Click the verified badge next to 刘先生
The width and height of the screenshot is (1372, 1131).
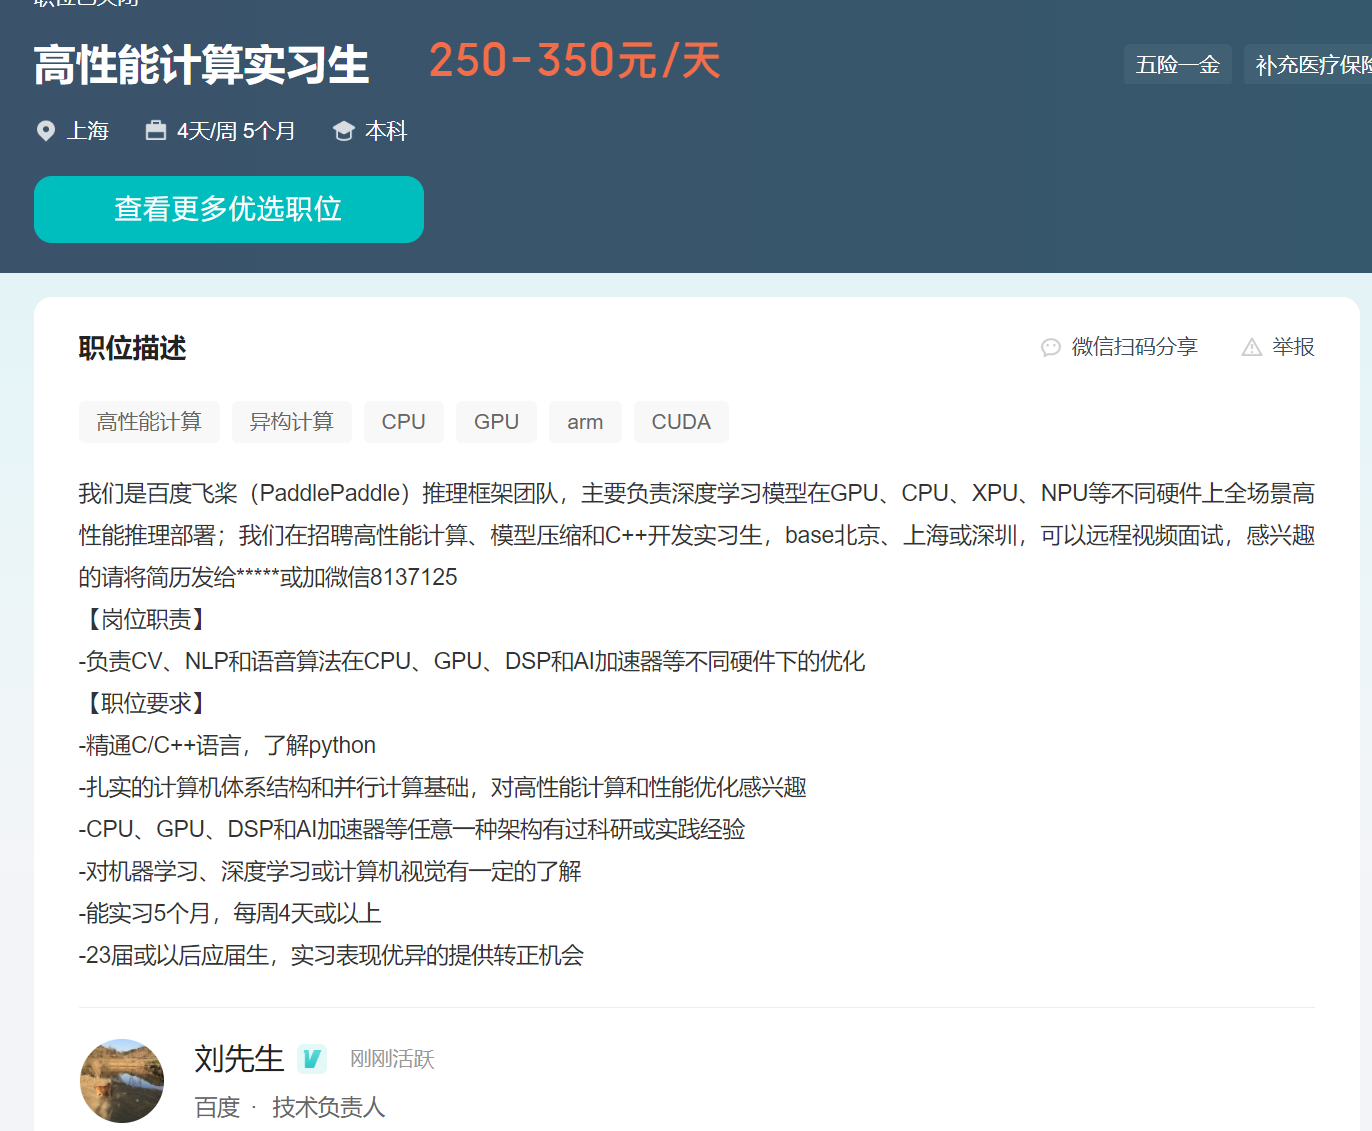pos(312,1058)
